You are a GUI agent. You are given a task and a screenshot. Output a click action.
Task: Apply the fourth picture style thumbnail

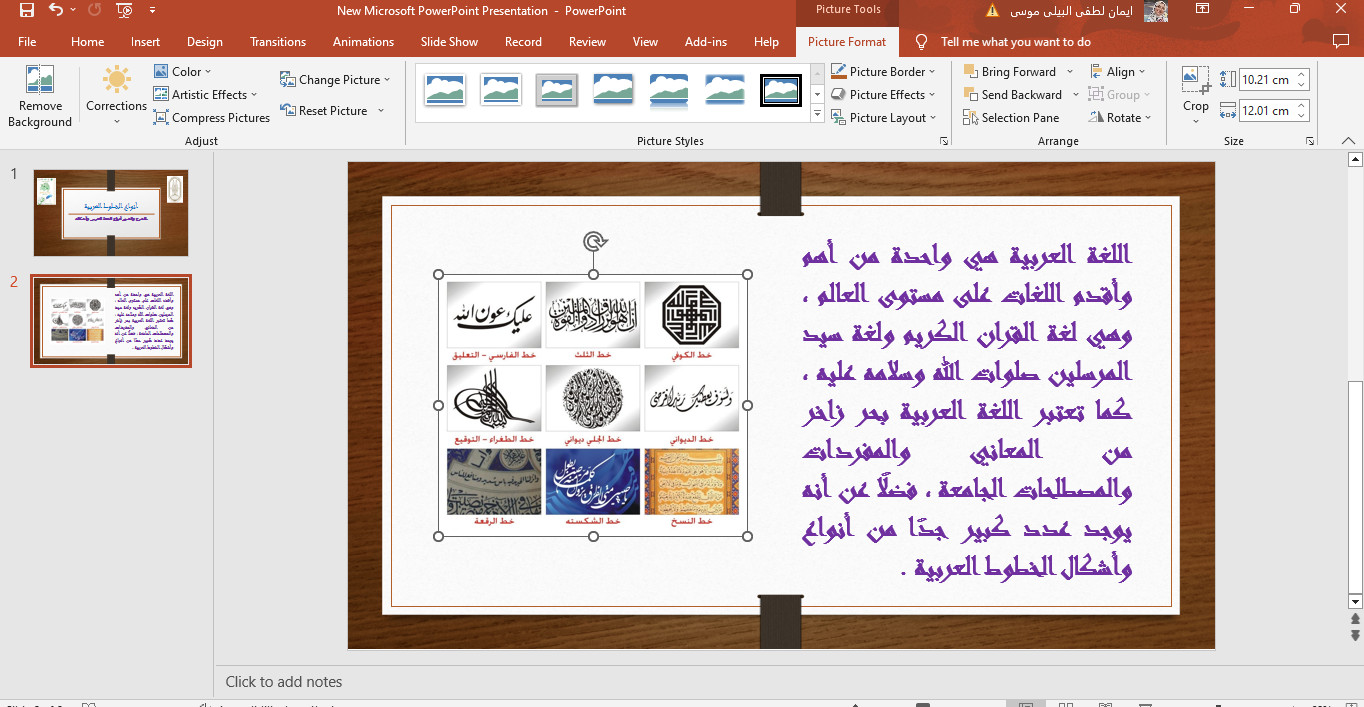612,90
